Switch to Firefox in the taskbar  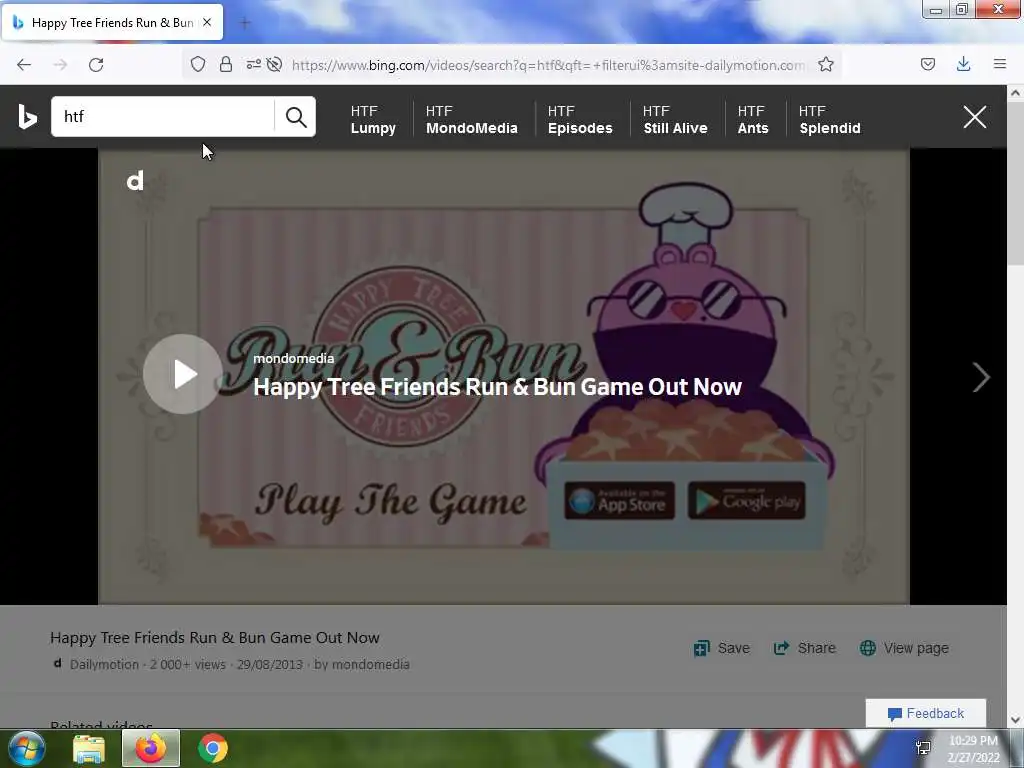pos(151,749)
